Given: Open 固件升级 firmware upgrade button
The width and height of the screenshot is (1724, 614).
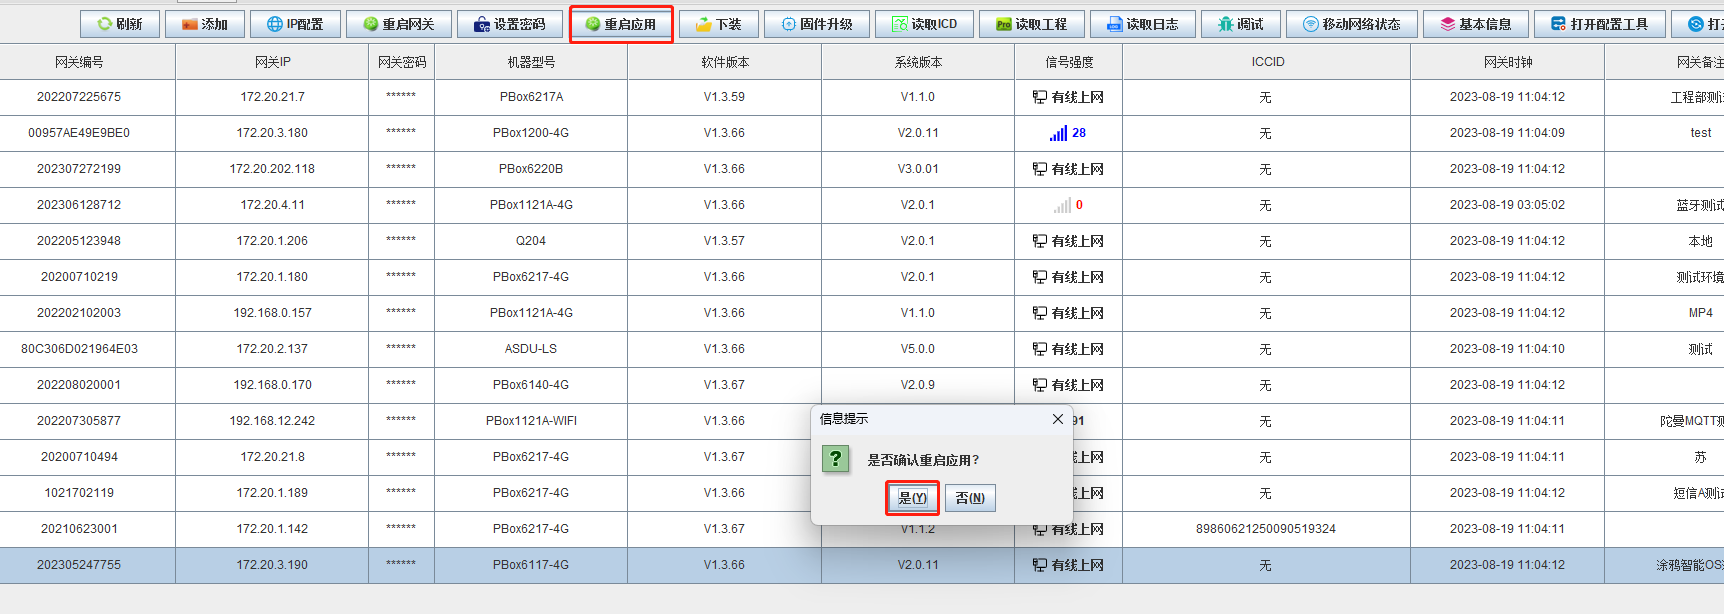Looking at the screenshot, I should click(816, 24).
